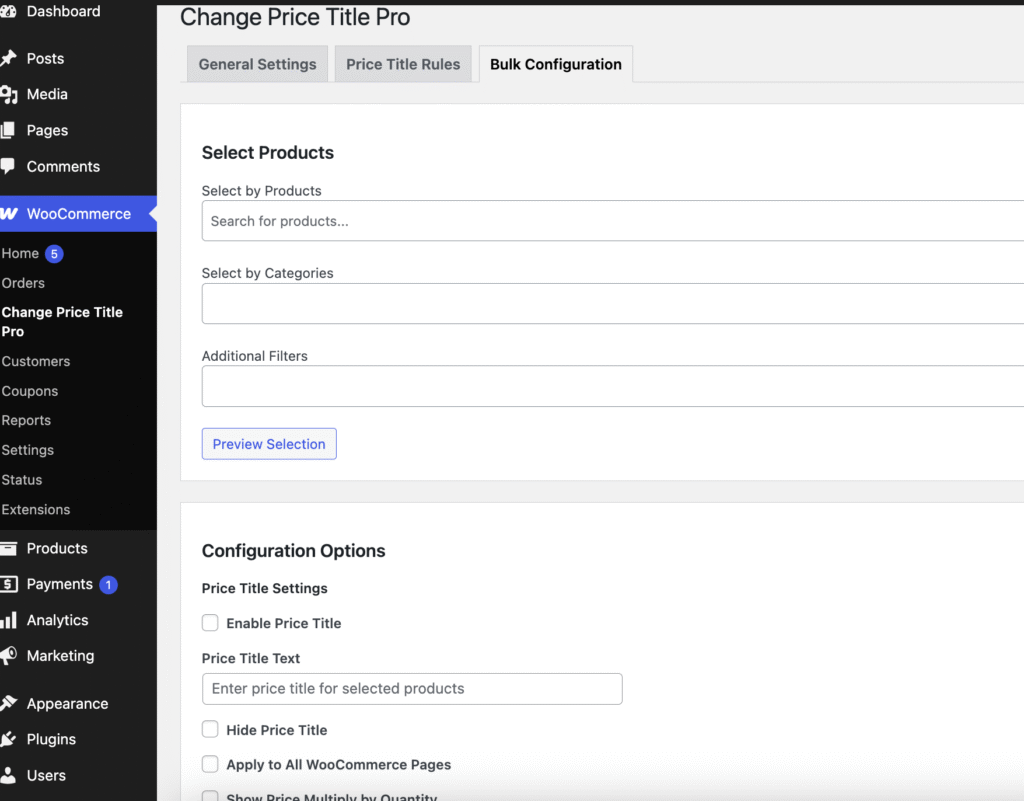Viewport: 1024px width, 801px height.
Task: Click the Preview Selection button
Action: (269, 444)
